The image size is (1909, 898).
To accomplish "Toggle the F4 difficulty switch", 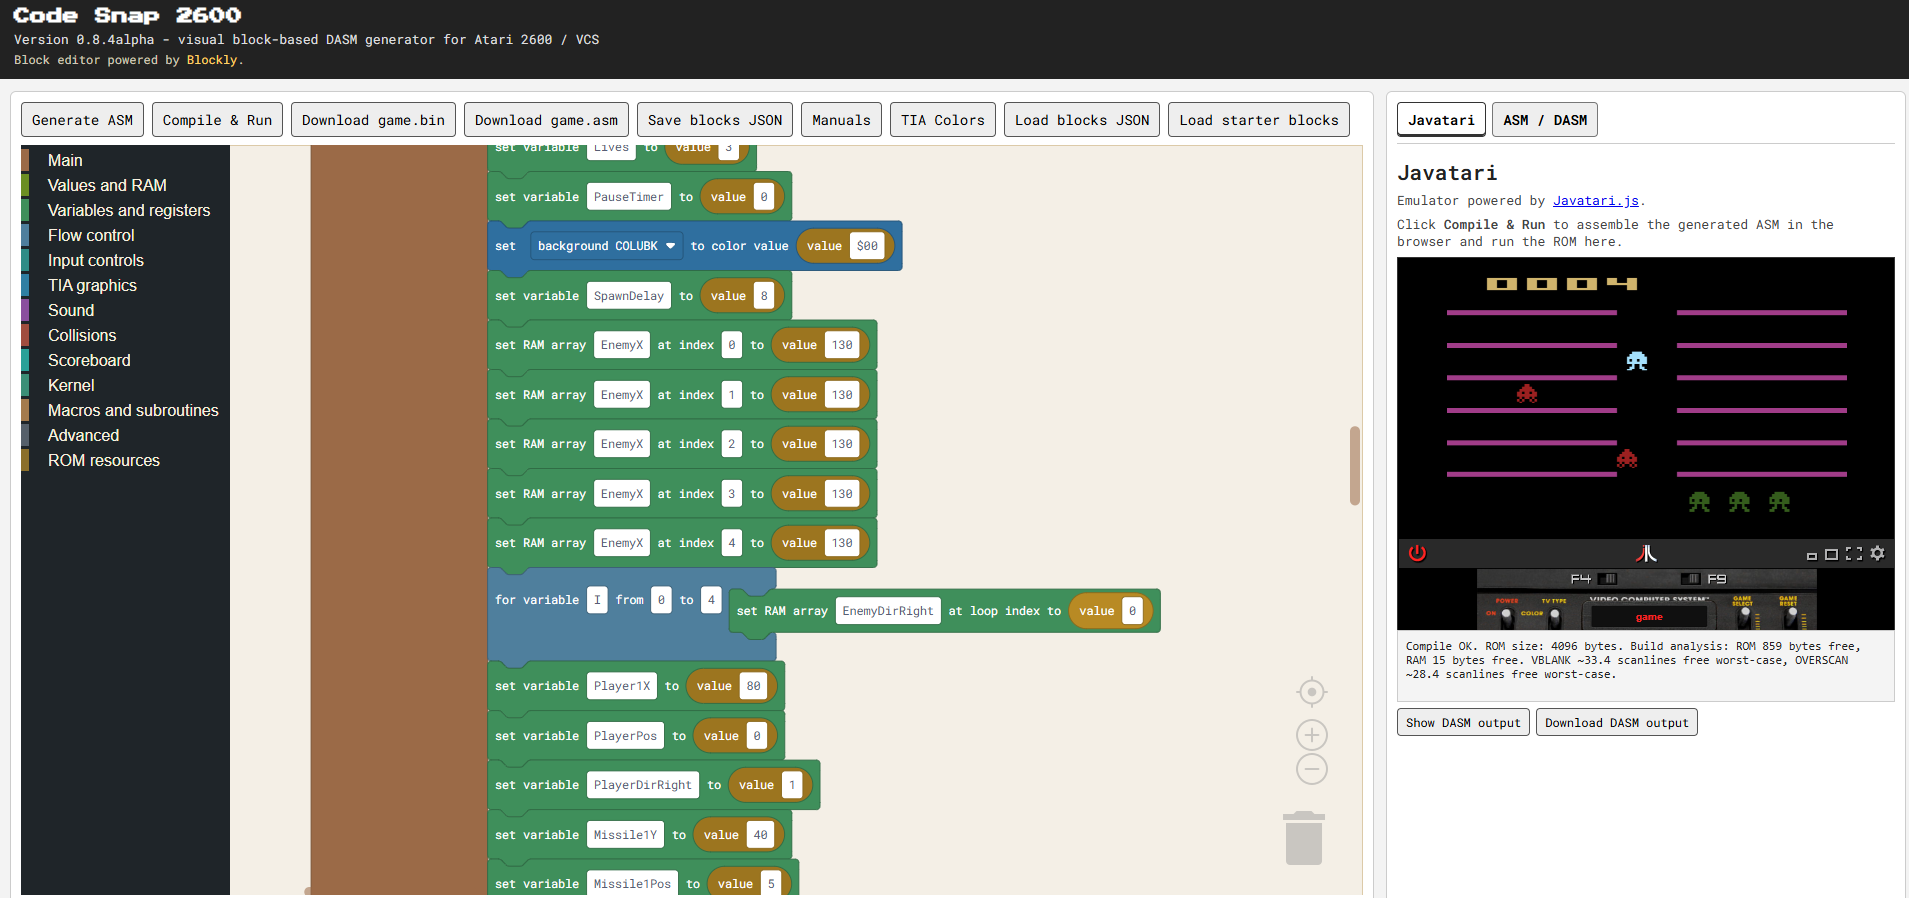I will click(1608, 579).
